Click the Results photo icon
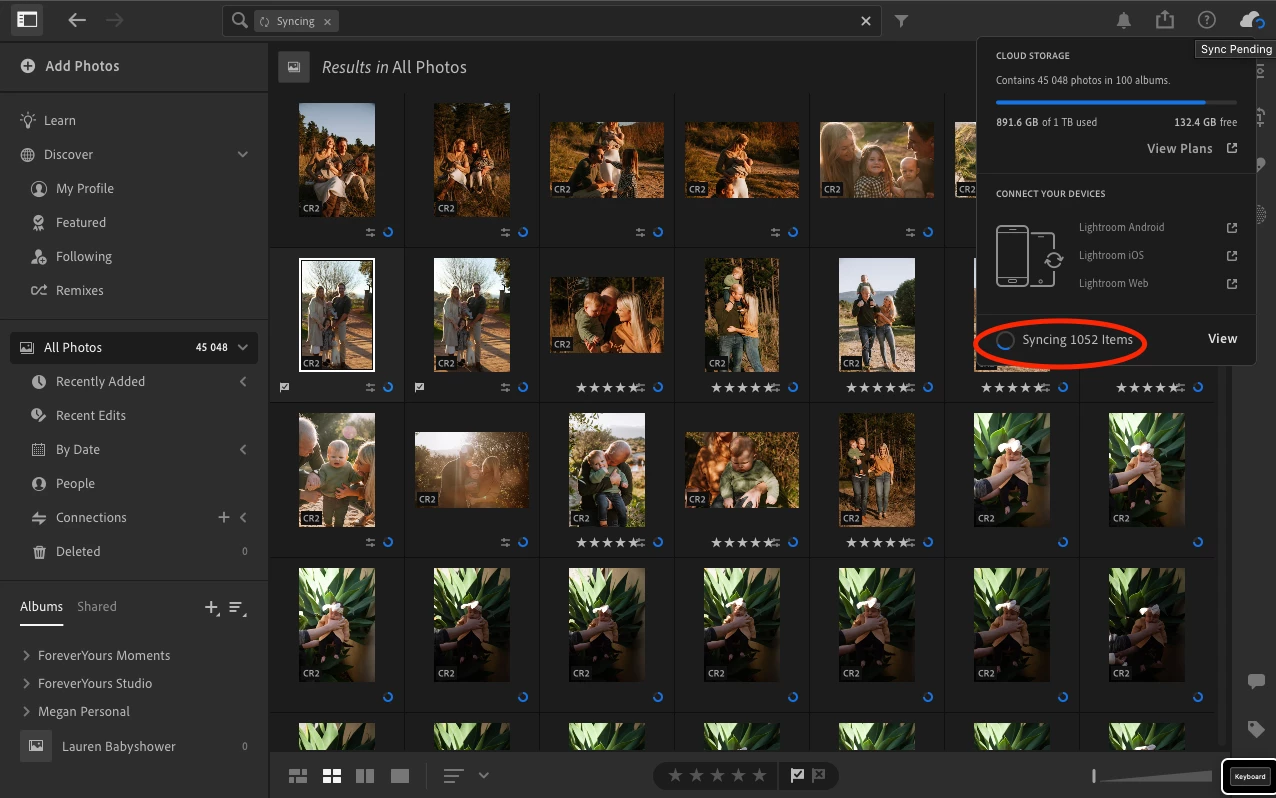Screen dimensions: 1276x798 294,67
